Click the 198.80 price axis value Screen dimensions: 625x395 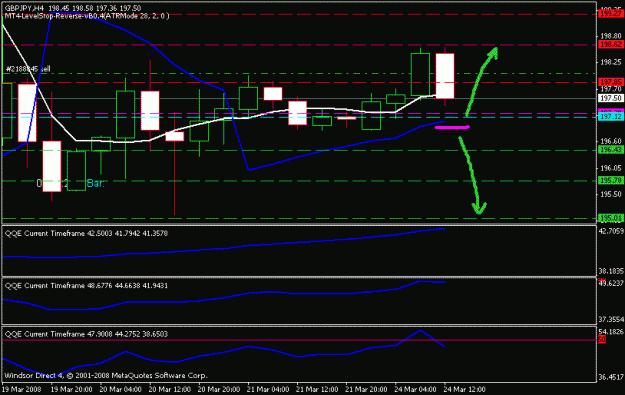[x=611, y=36]
